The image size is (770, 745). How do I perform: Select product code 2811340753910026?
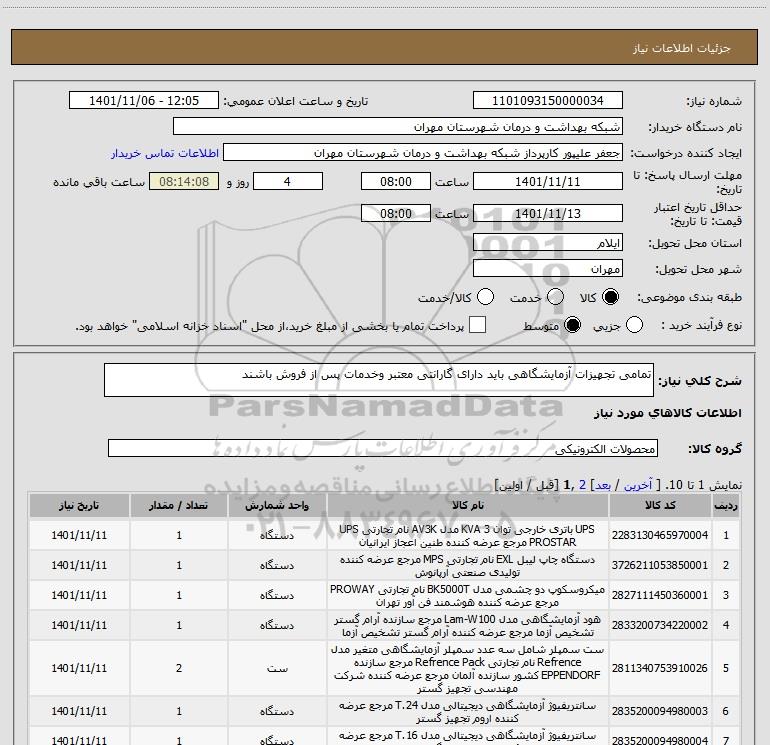pos(660,668)
